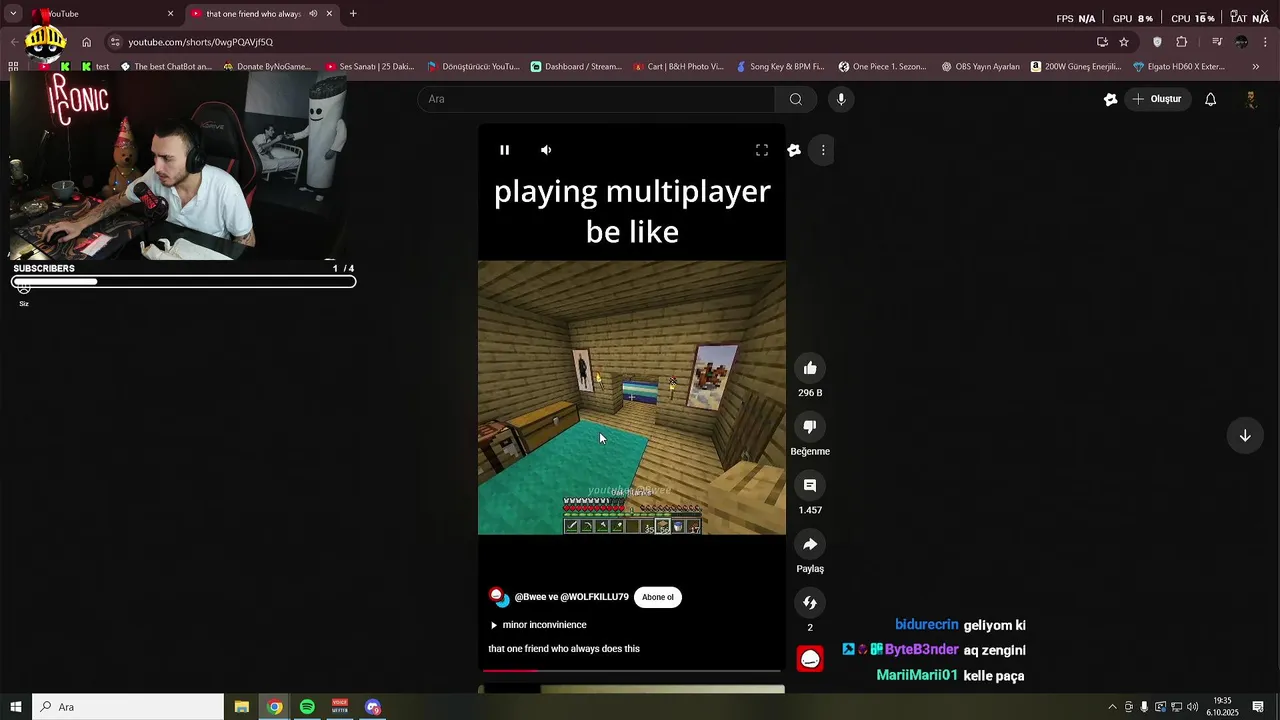Image resolution: width=1280 pixels, height=720 pixels.
Task: Open the sound source avatar thumbnail
Action: tap(810, 659)
